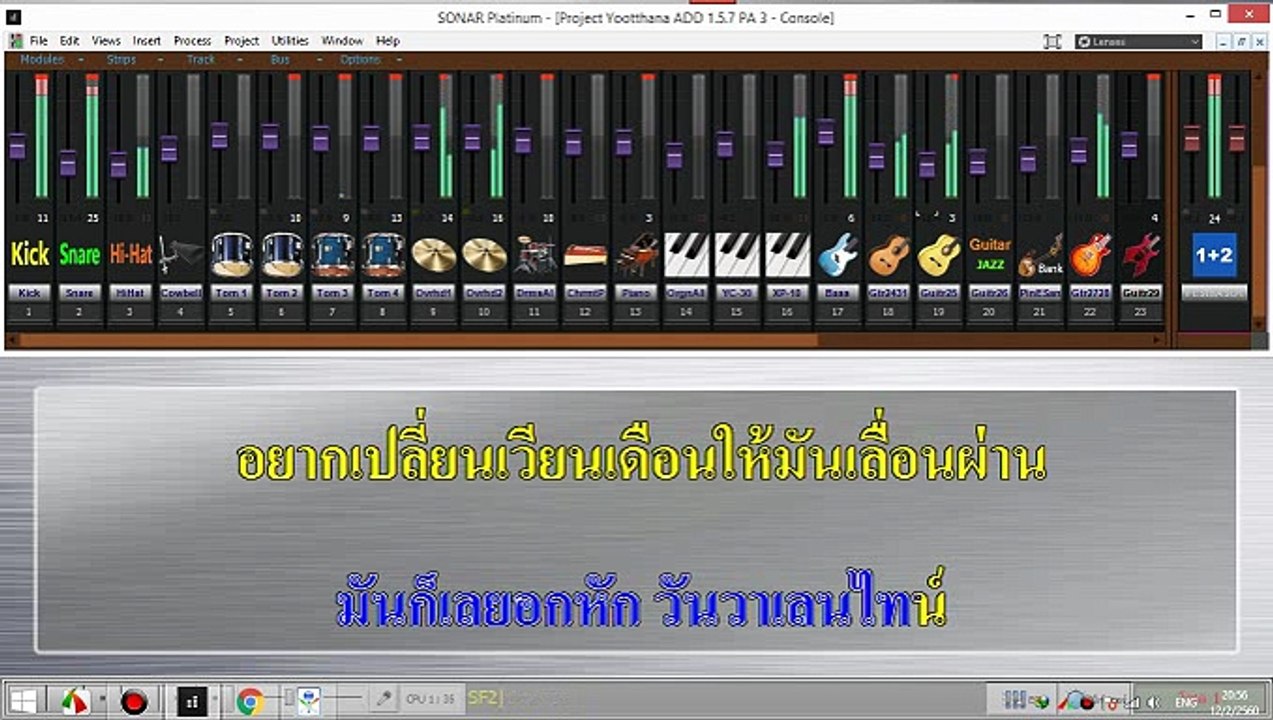Click the Guitar JAZZ track icon
This screenshot has height=720, width=1273.
point(989,254)
